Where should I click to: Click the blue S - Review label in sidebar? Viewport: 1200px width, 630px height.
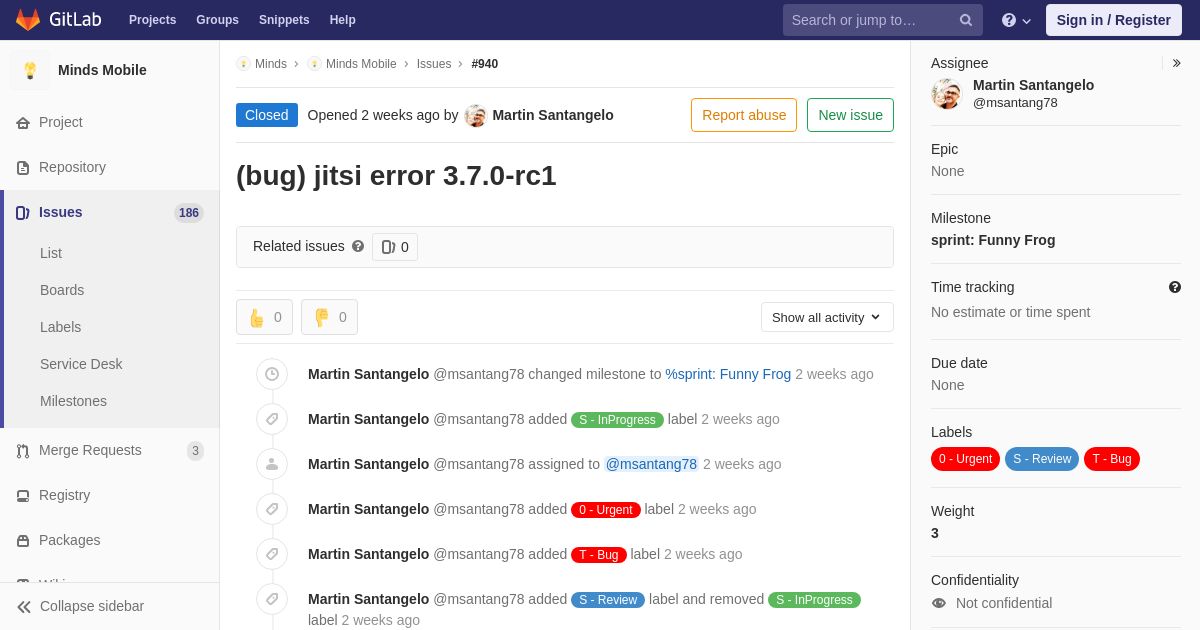pos(1042,459)
